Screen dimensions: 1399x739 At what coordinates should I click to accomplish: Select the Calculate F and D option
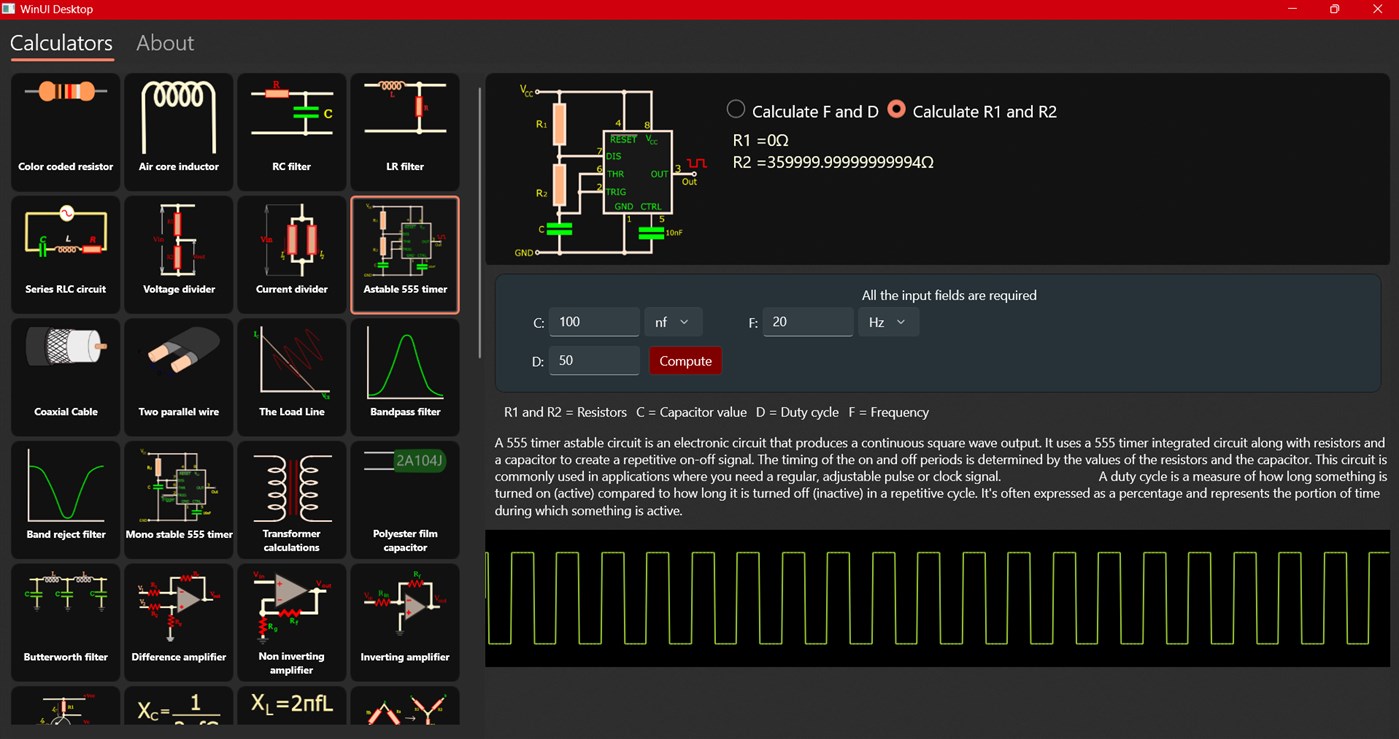click(735, 109)
